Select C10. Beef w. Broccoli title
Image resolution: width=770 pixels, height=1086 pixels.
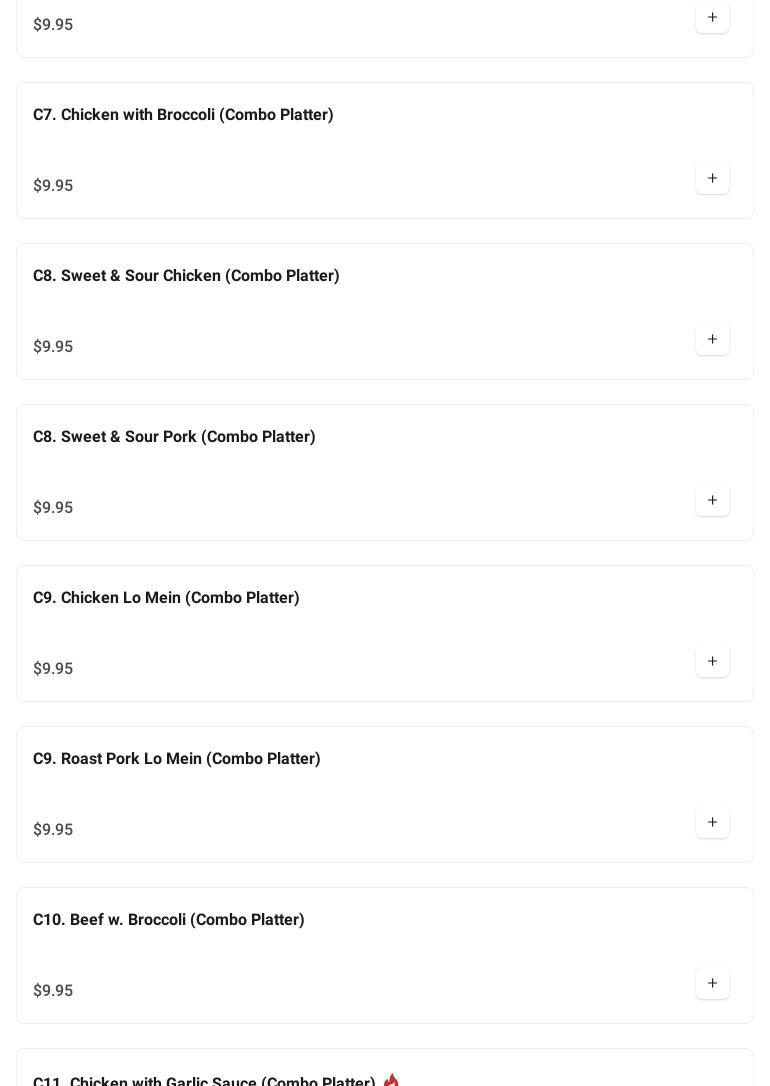coord(169,920)
